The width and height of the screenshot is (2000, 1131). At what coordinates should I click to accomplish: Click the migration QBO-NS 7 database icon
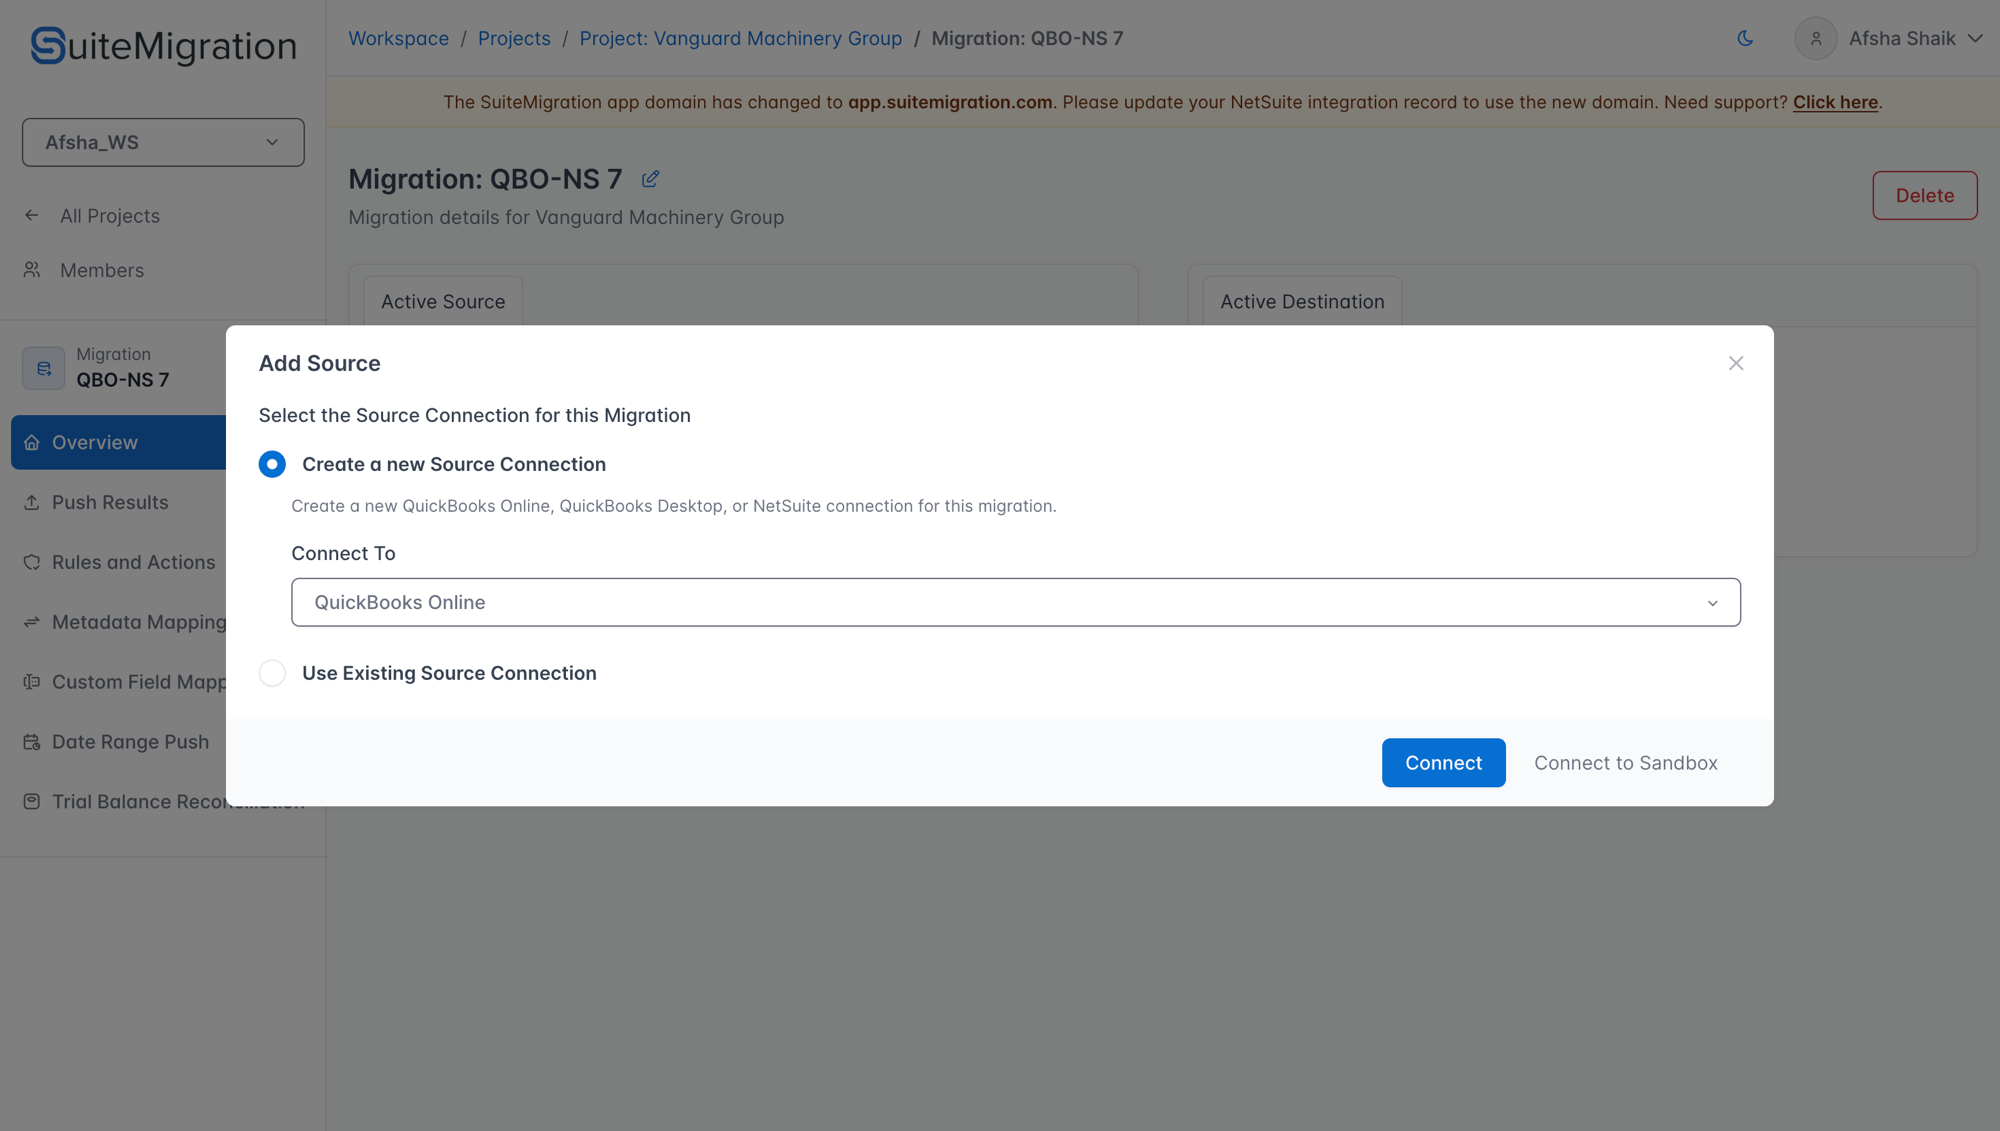[44, 368]
